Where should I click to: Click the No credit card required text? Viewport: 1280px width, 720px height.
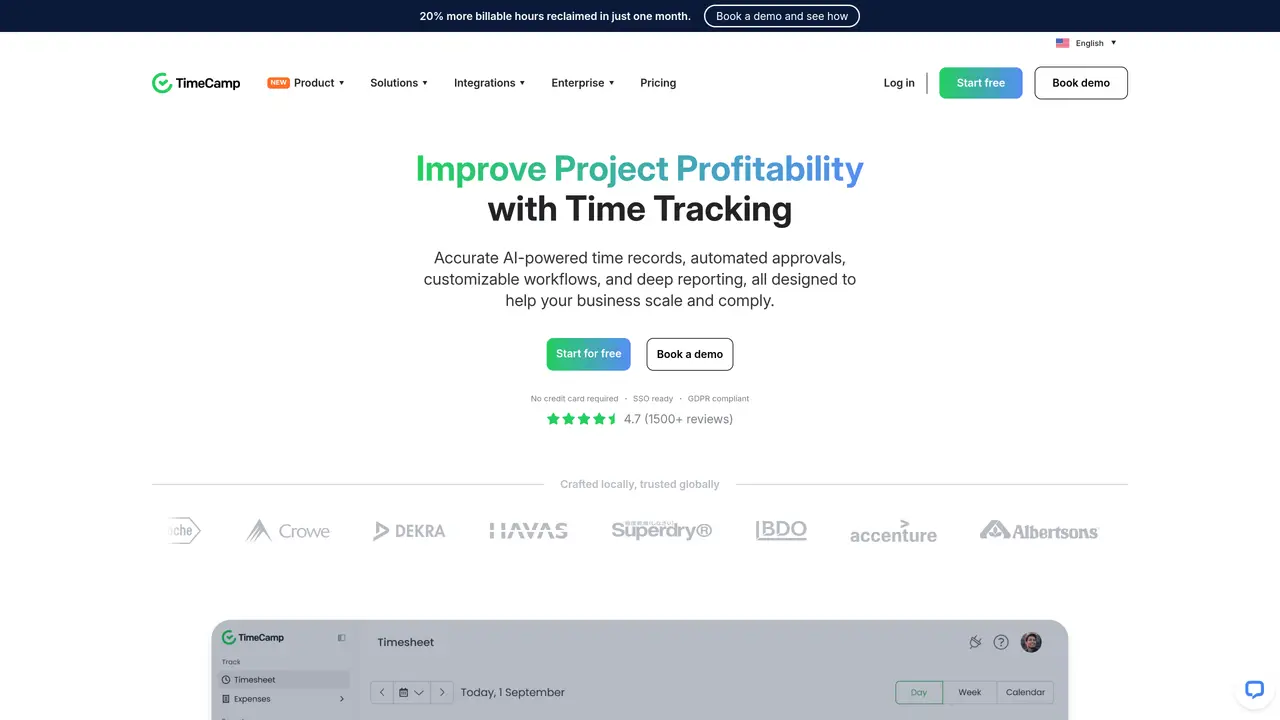[x=574, y=399]
